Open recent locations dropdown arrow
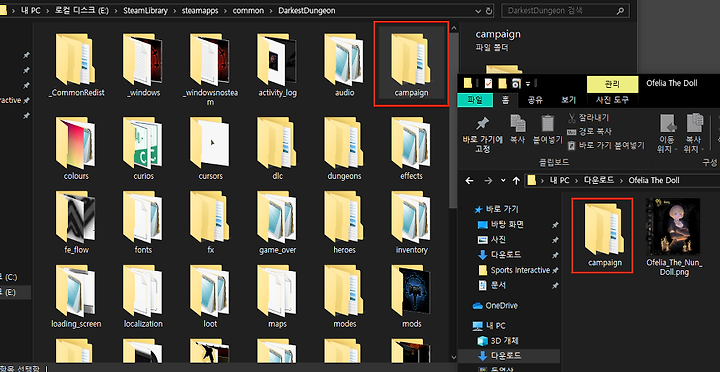Screen dimensions: 720x372 click(503, 180)
